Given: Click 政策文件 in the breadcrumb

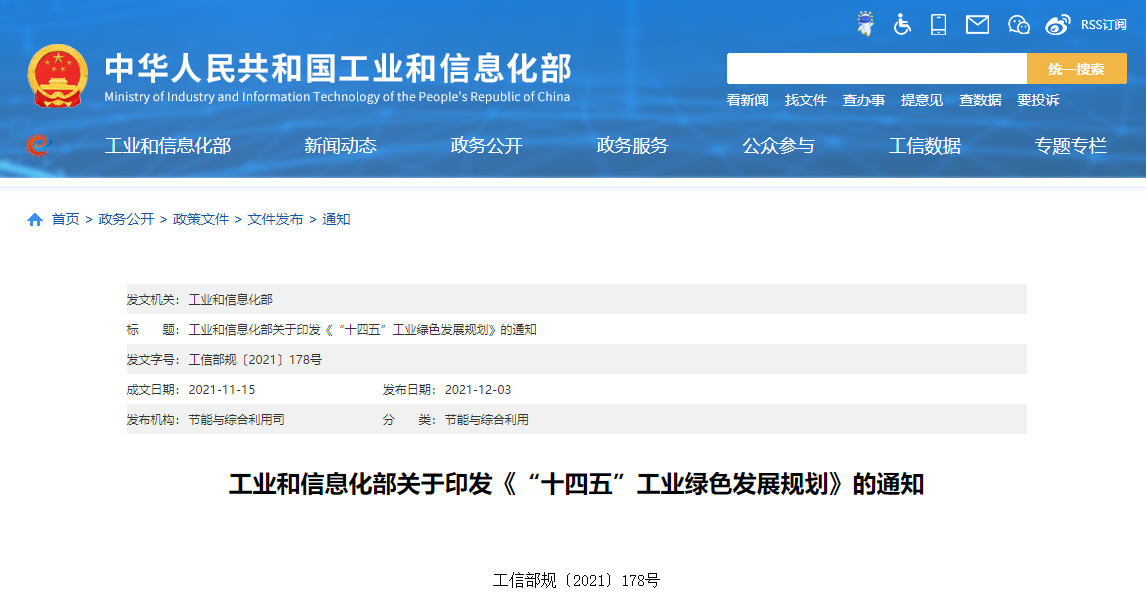Looking at the screenshot, I should (201, 219).
